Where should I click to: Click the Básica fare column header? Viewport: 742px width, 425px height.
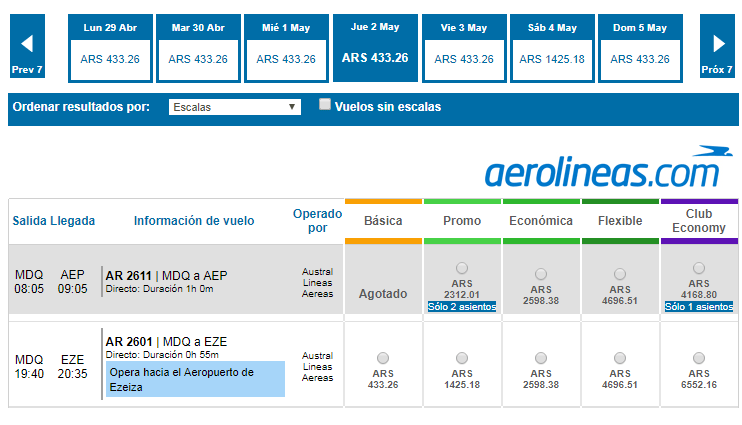click(383, 221)
